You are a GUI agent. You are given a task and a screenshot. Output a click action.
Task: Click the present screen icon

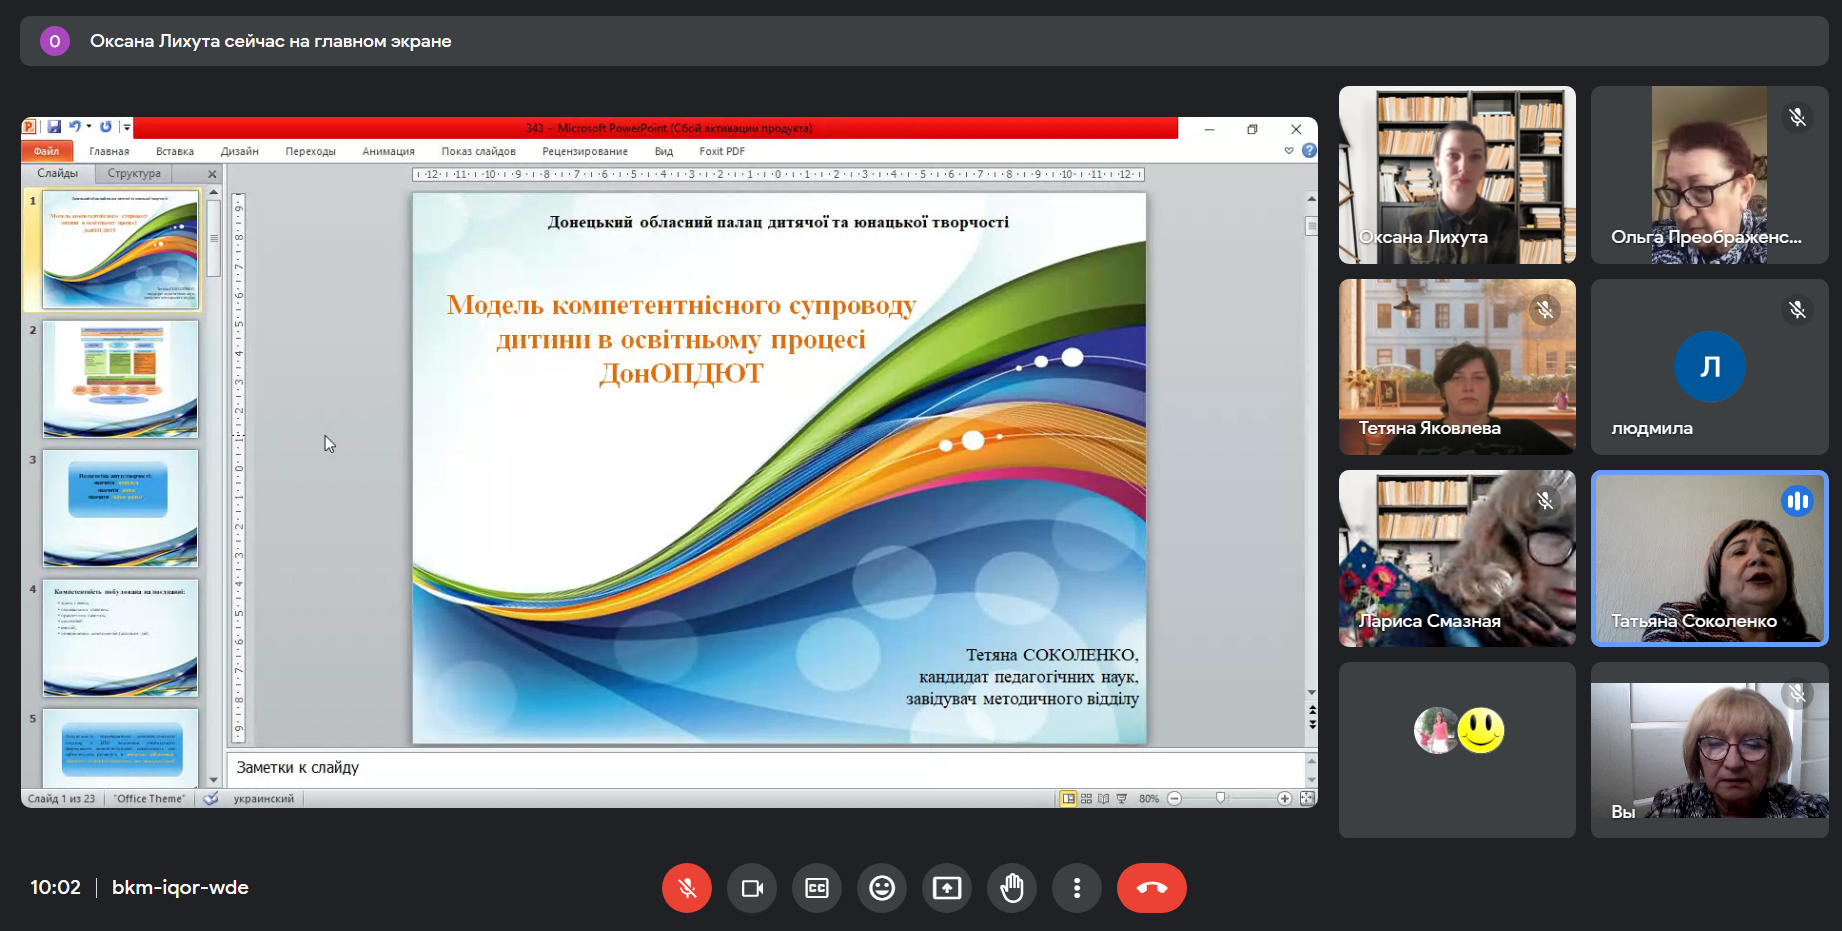pyautogui.click(x=947, y=888)
